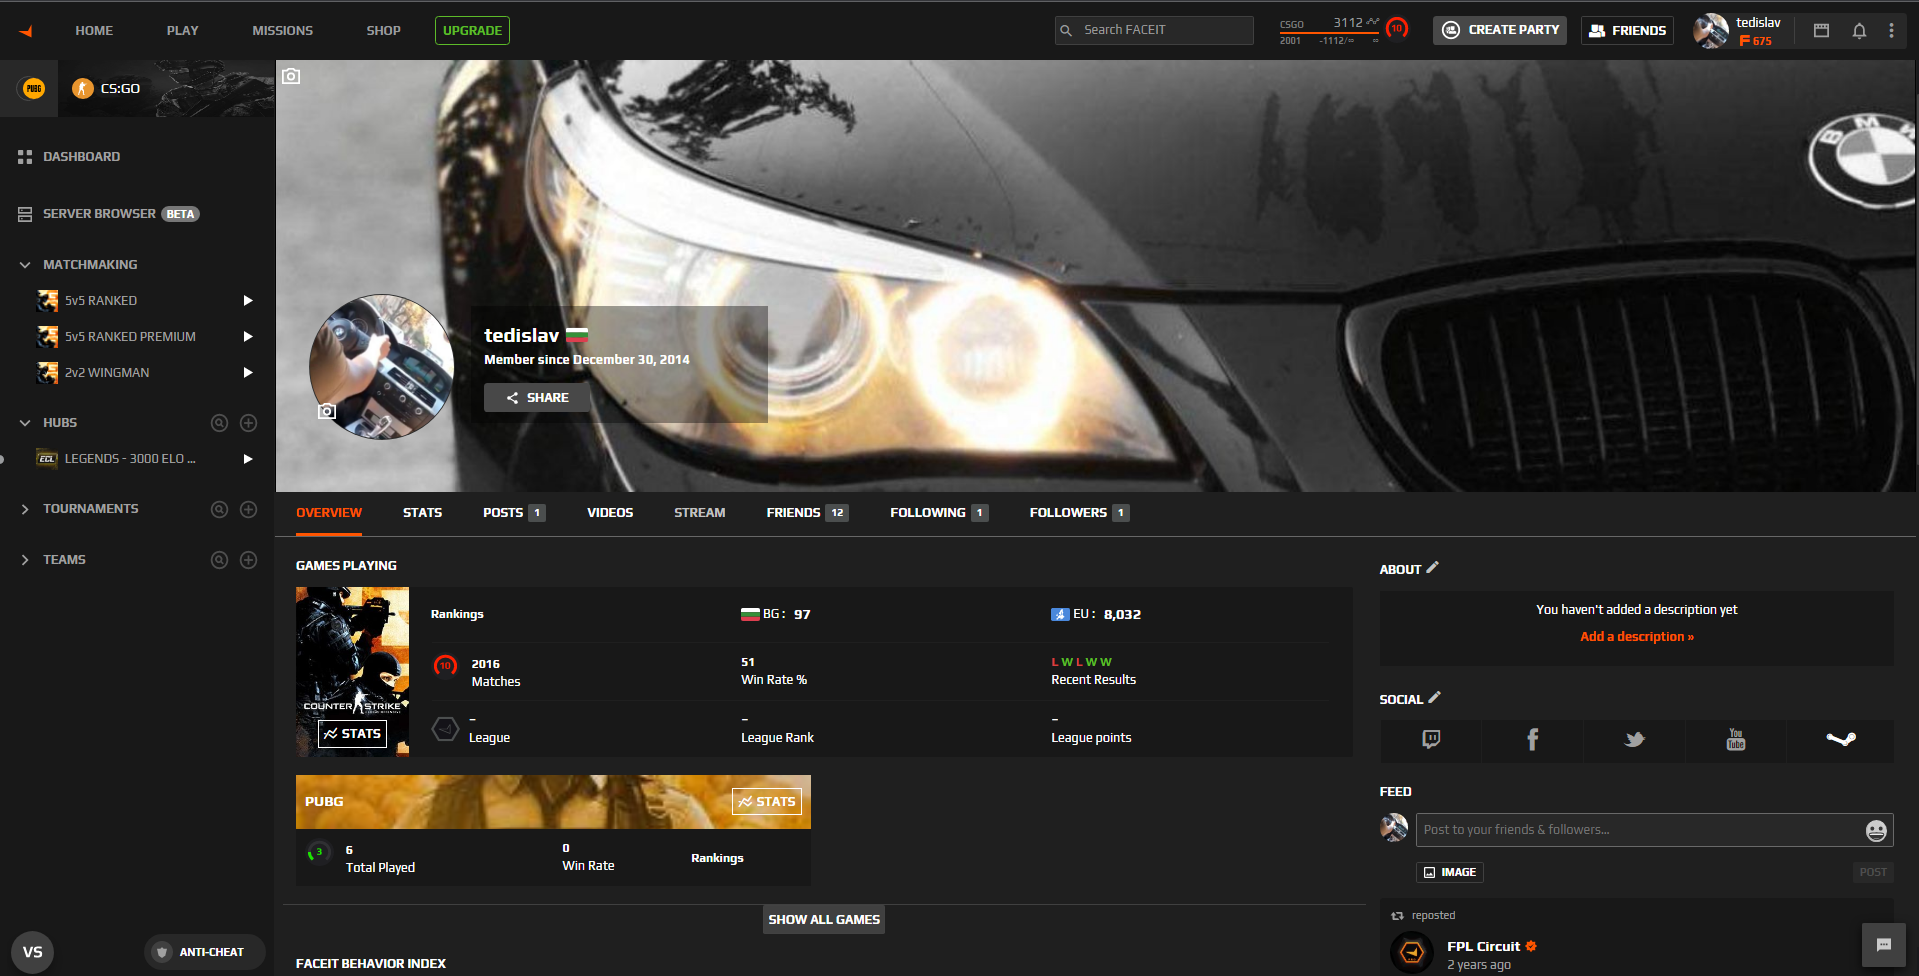Click the YouTube social icon
The height and width of the screenshot is (976, 1919).
pyautogui.click(x=1736, y=740)
